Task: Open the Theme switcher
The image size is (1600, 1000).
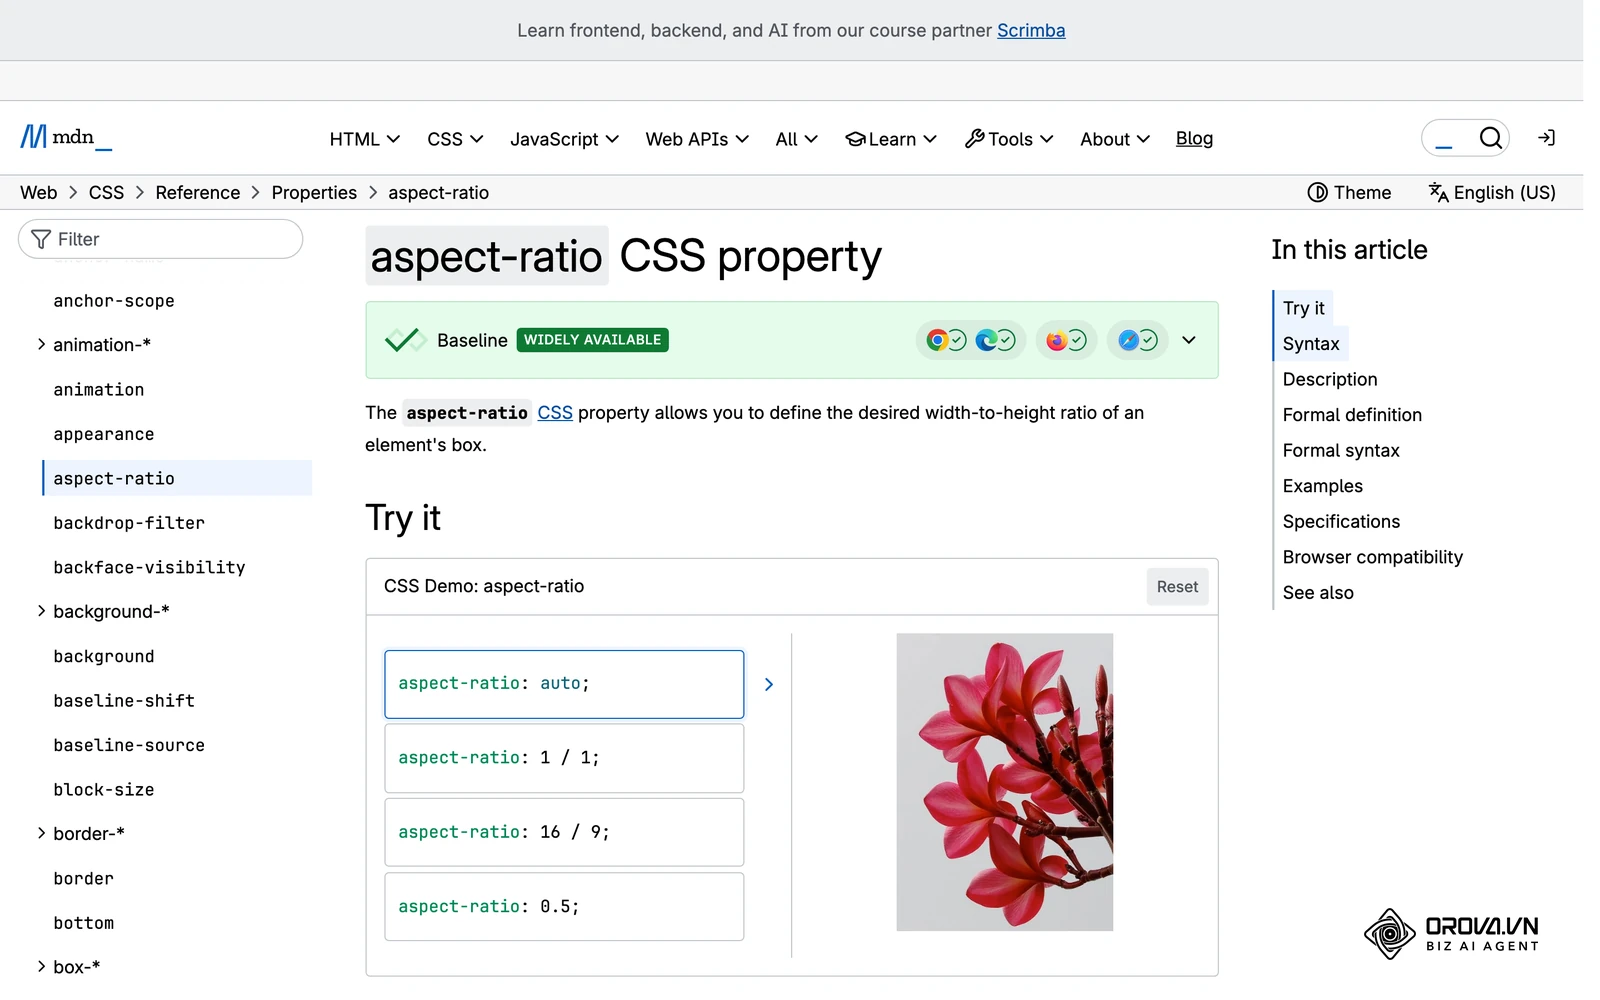Action: (1349, 192)
